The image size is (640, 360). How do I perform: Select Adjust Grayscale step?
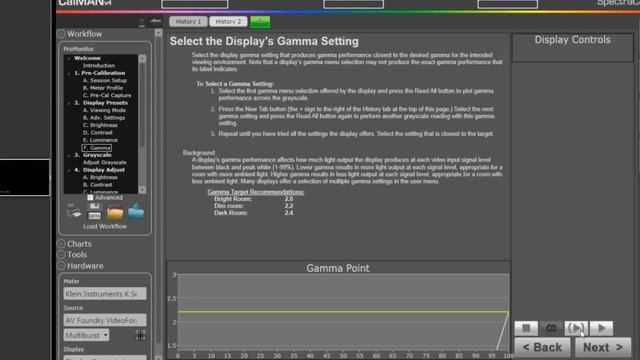coord(104,162)
